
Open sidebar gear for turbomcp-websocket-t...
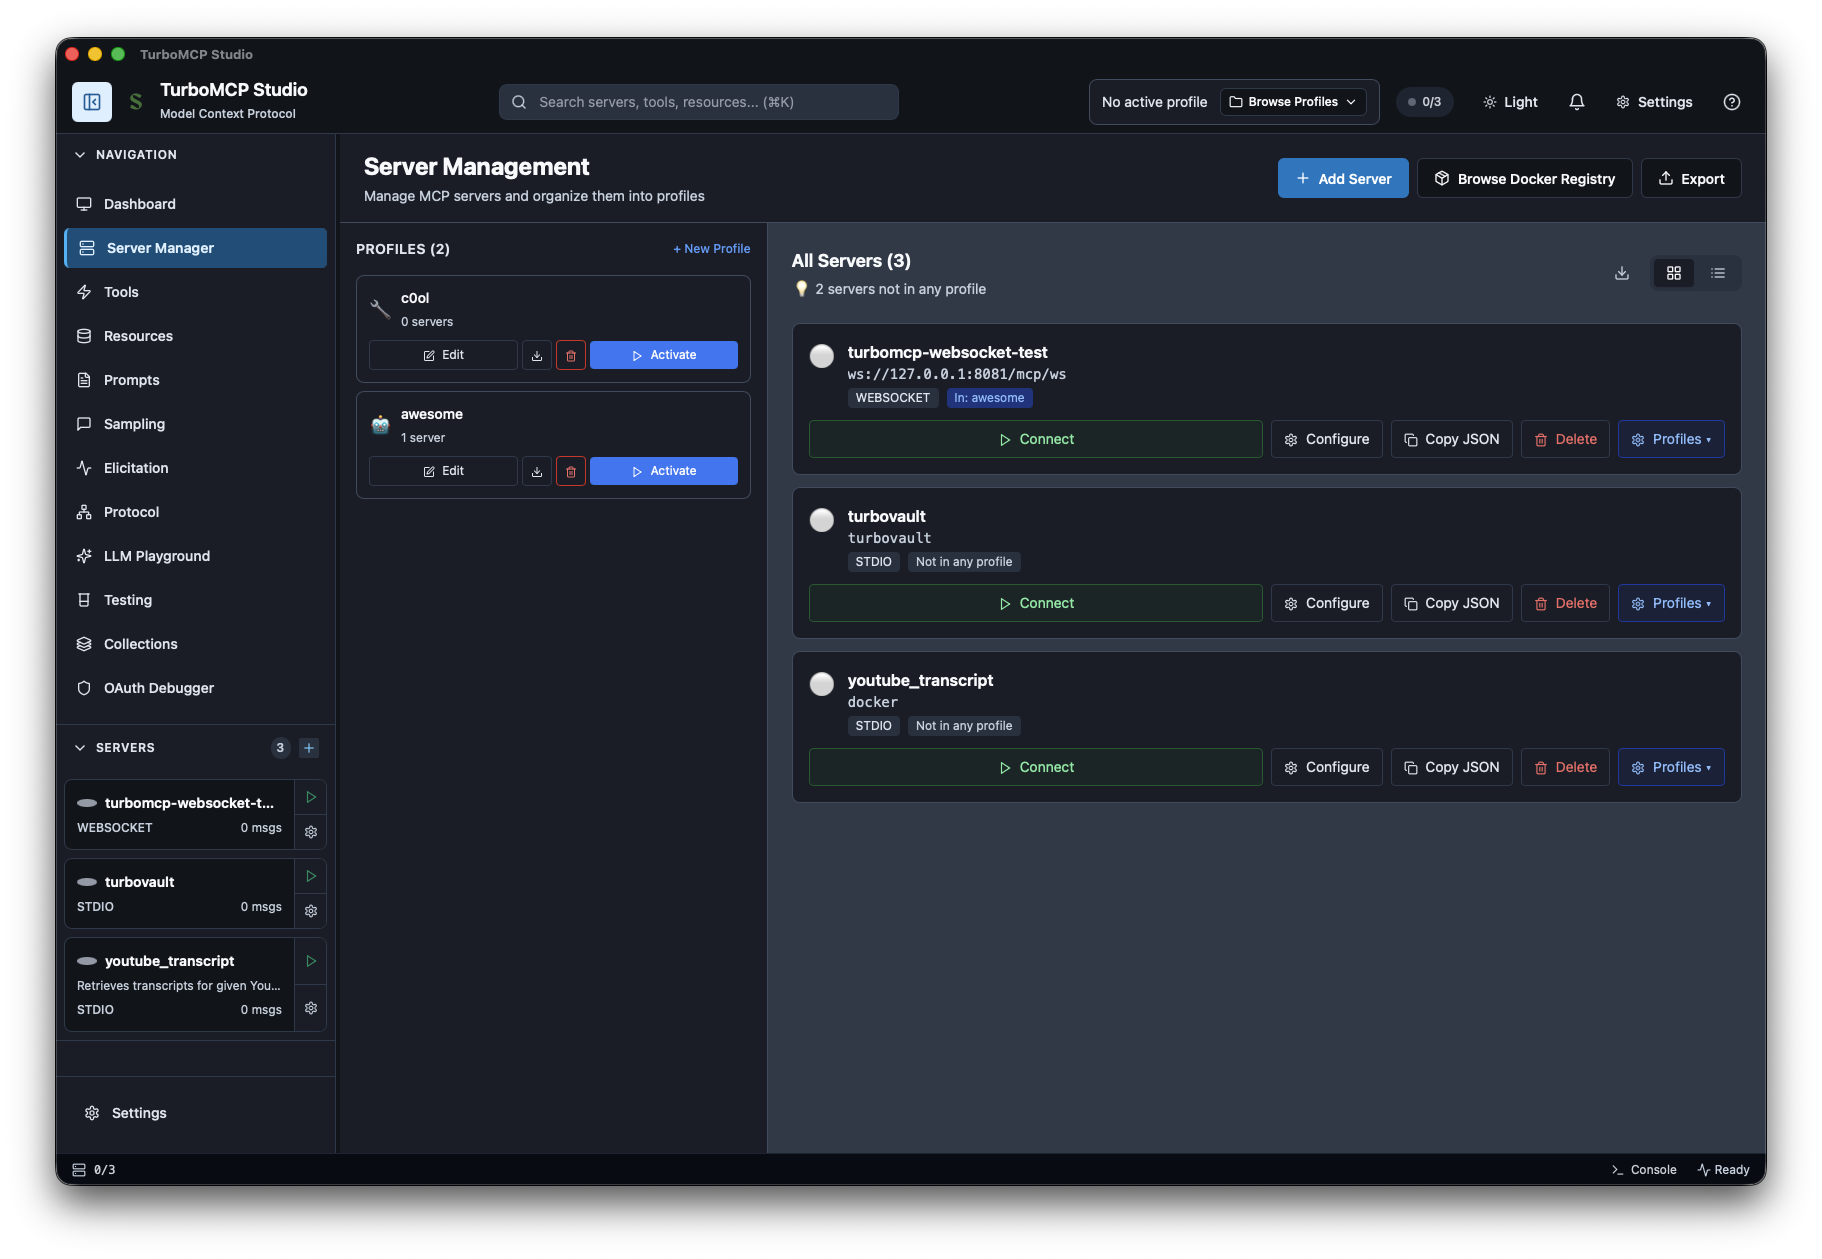point(311,832)
